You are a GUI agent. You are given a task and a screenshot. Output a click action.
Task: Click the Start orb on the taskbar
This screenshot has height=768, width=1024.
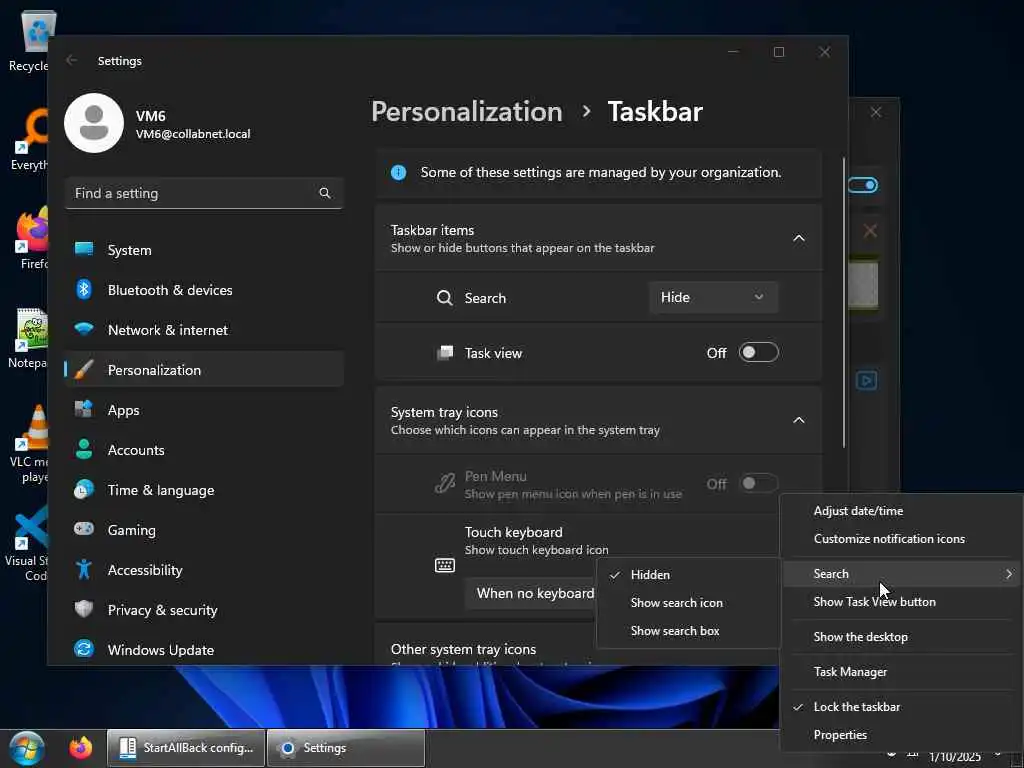(x=26, y=748)
